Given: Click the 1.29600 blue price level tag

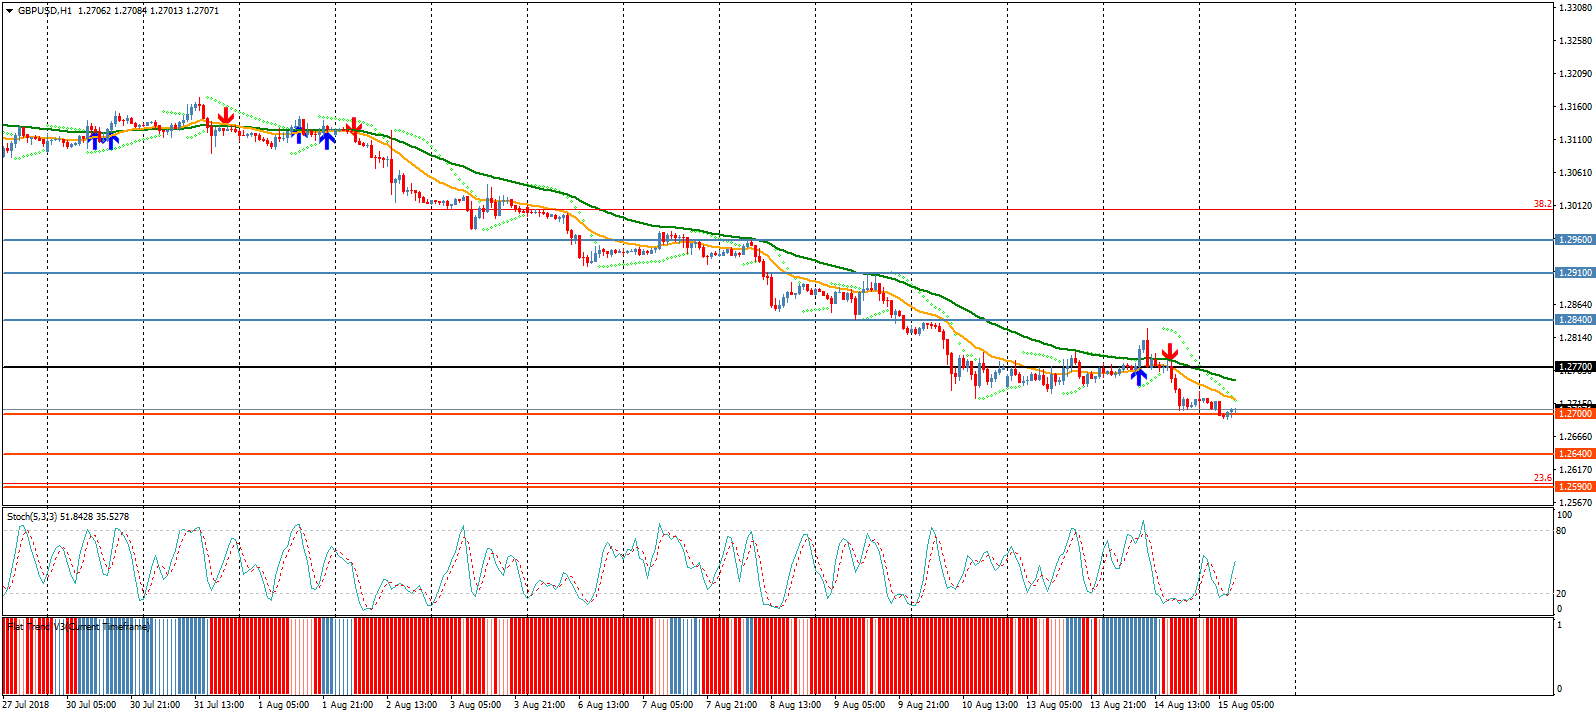Looking at the screenshot, I should 1574,240.
